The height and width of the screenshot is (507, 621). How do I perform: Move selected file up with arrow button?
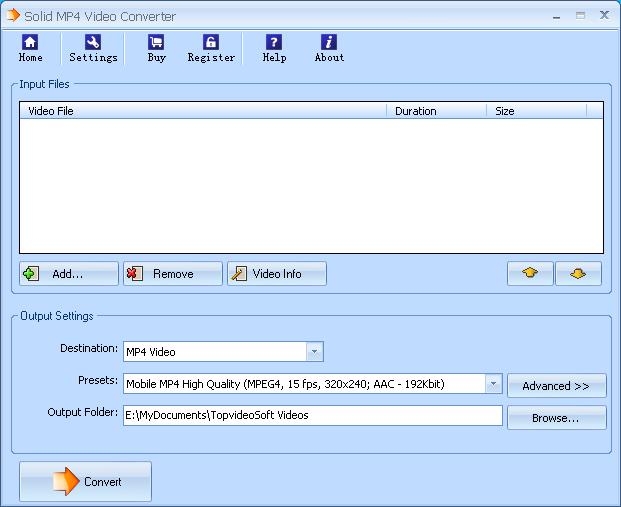[530, 274]
